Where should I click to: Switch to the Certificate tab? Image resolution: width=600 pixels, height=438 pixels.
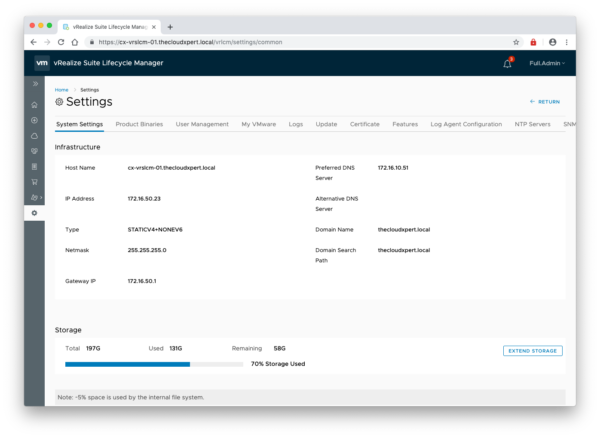364,124
